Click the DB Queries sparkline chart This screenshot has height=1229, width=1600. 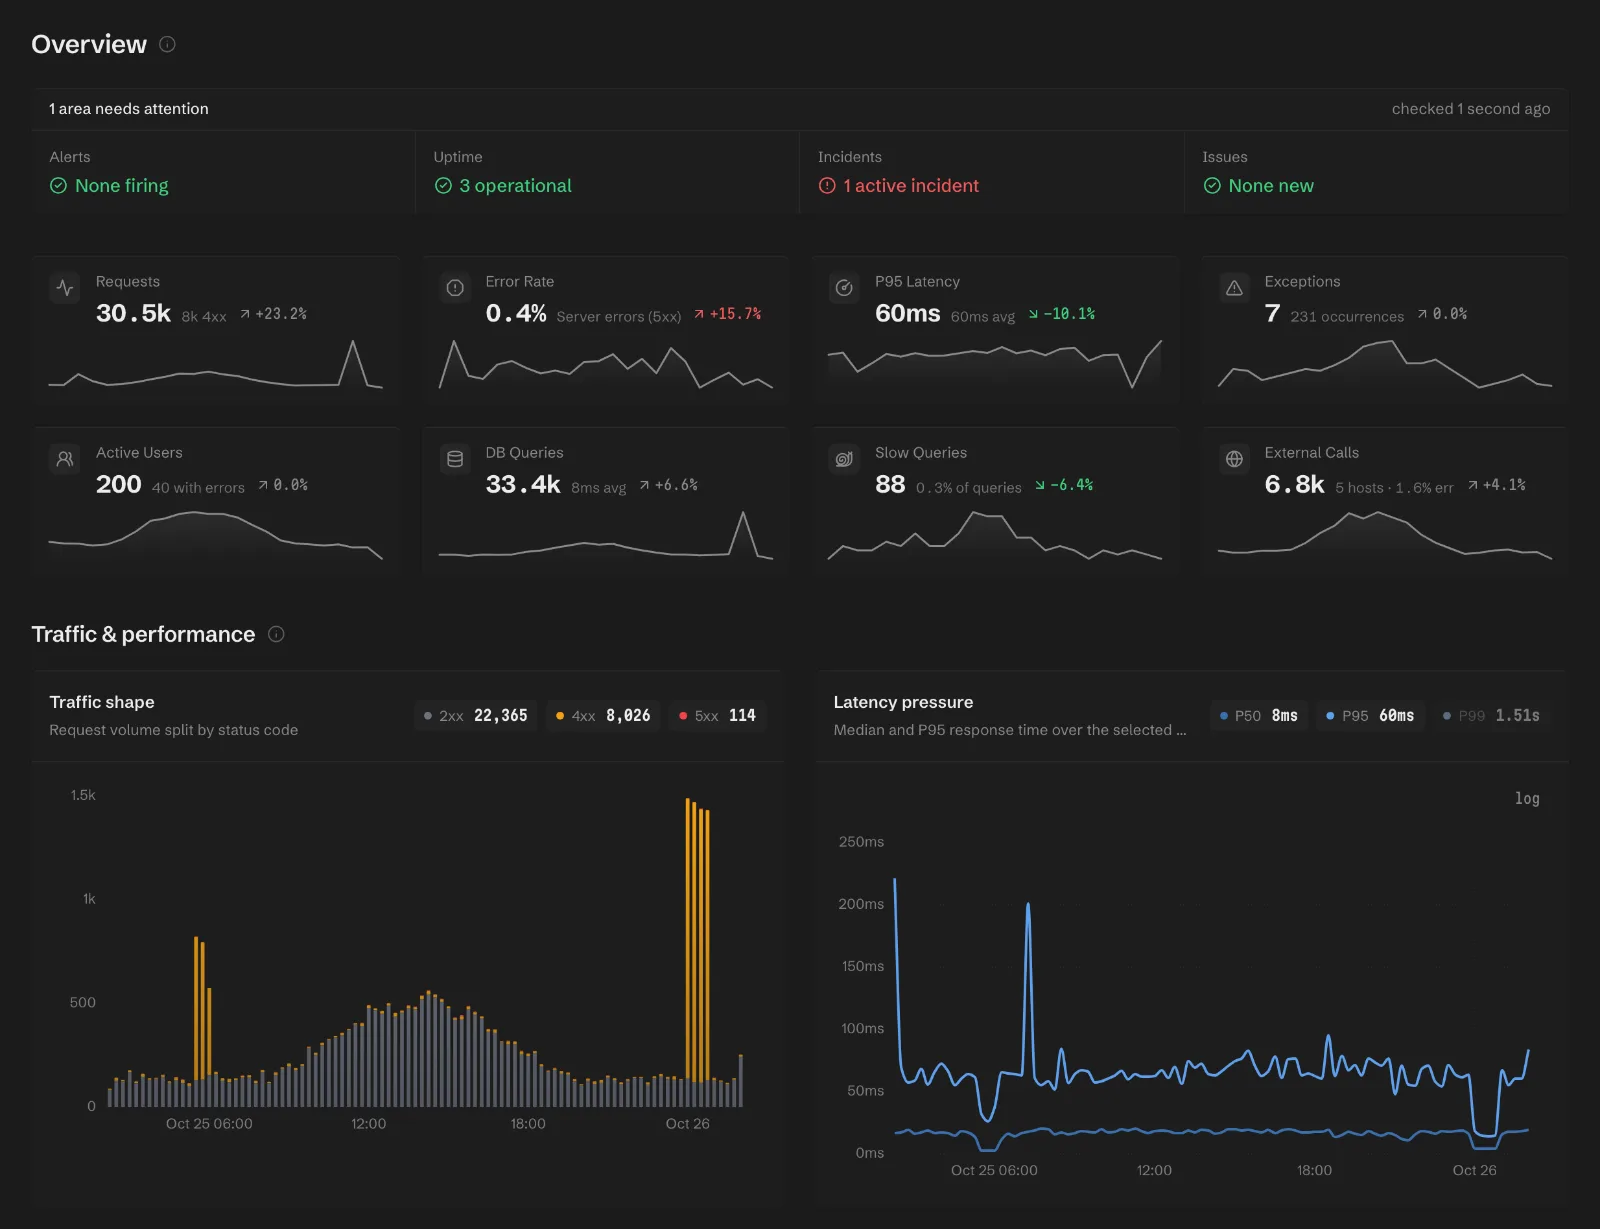(x=606, y=535)
